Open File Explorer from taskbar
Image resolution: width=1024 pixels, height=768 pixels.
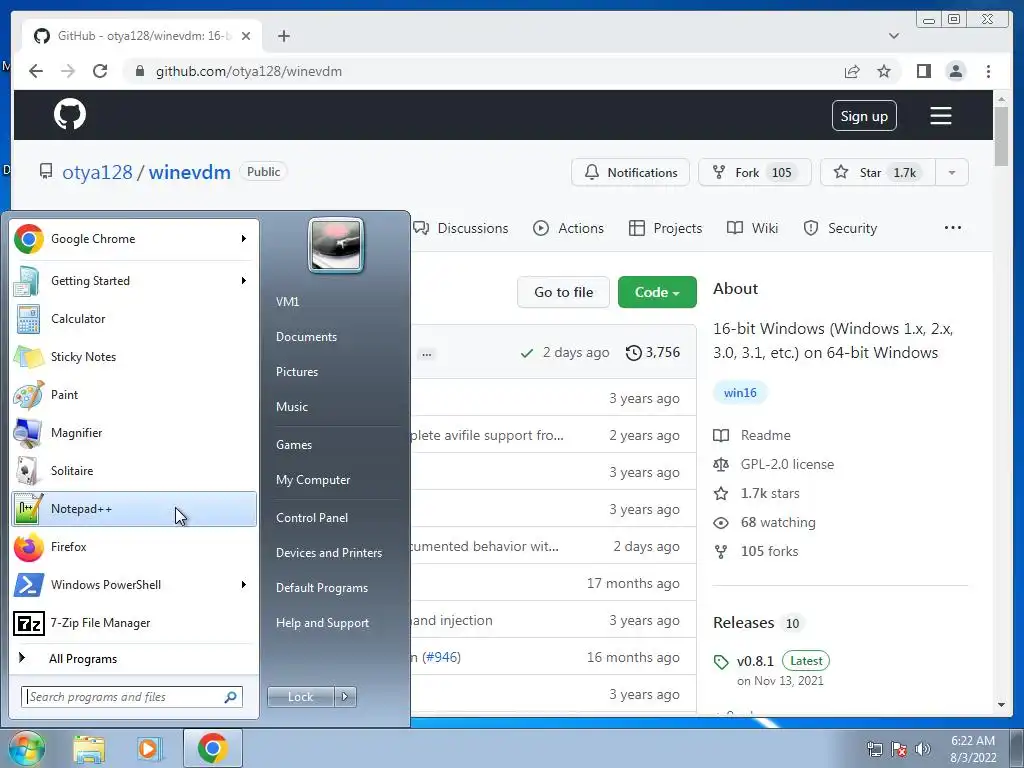point(89,749)
